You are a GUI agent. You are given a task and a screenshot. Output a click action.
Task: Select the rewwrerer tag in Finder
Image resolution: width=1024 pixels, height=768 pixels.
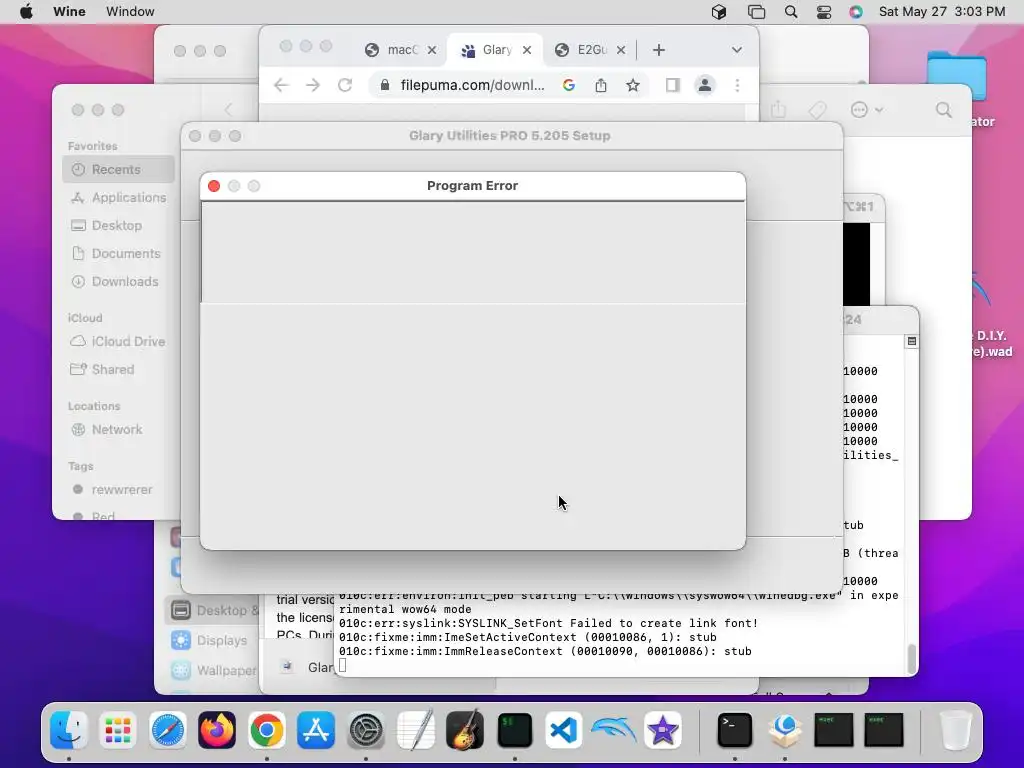(118, 490)
